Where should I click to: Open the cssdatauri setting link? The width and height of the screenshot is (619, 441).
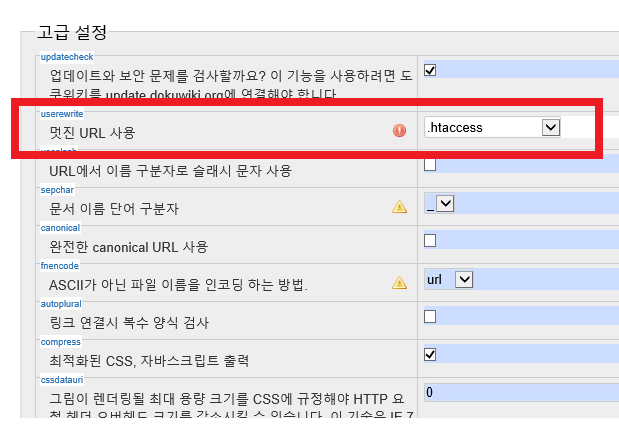62,380
